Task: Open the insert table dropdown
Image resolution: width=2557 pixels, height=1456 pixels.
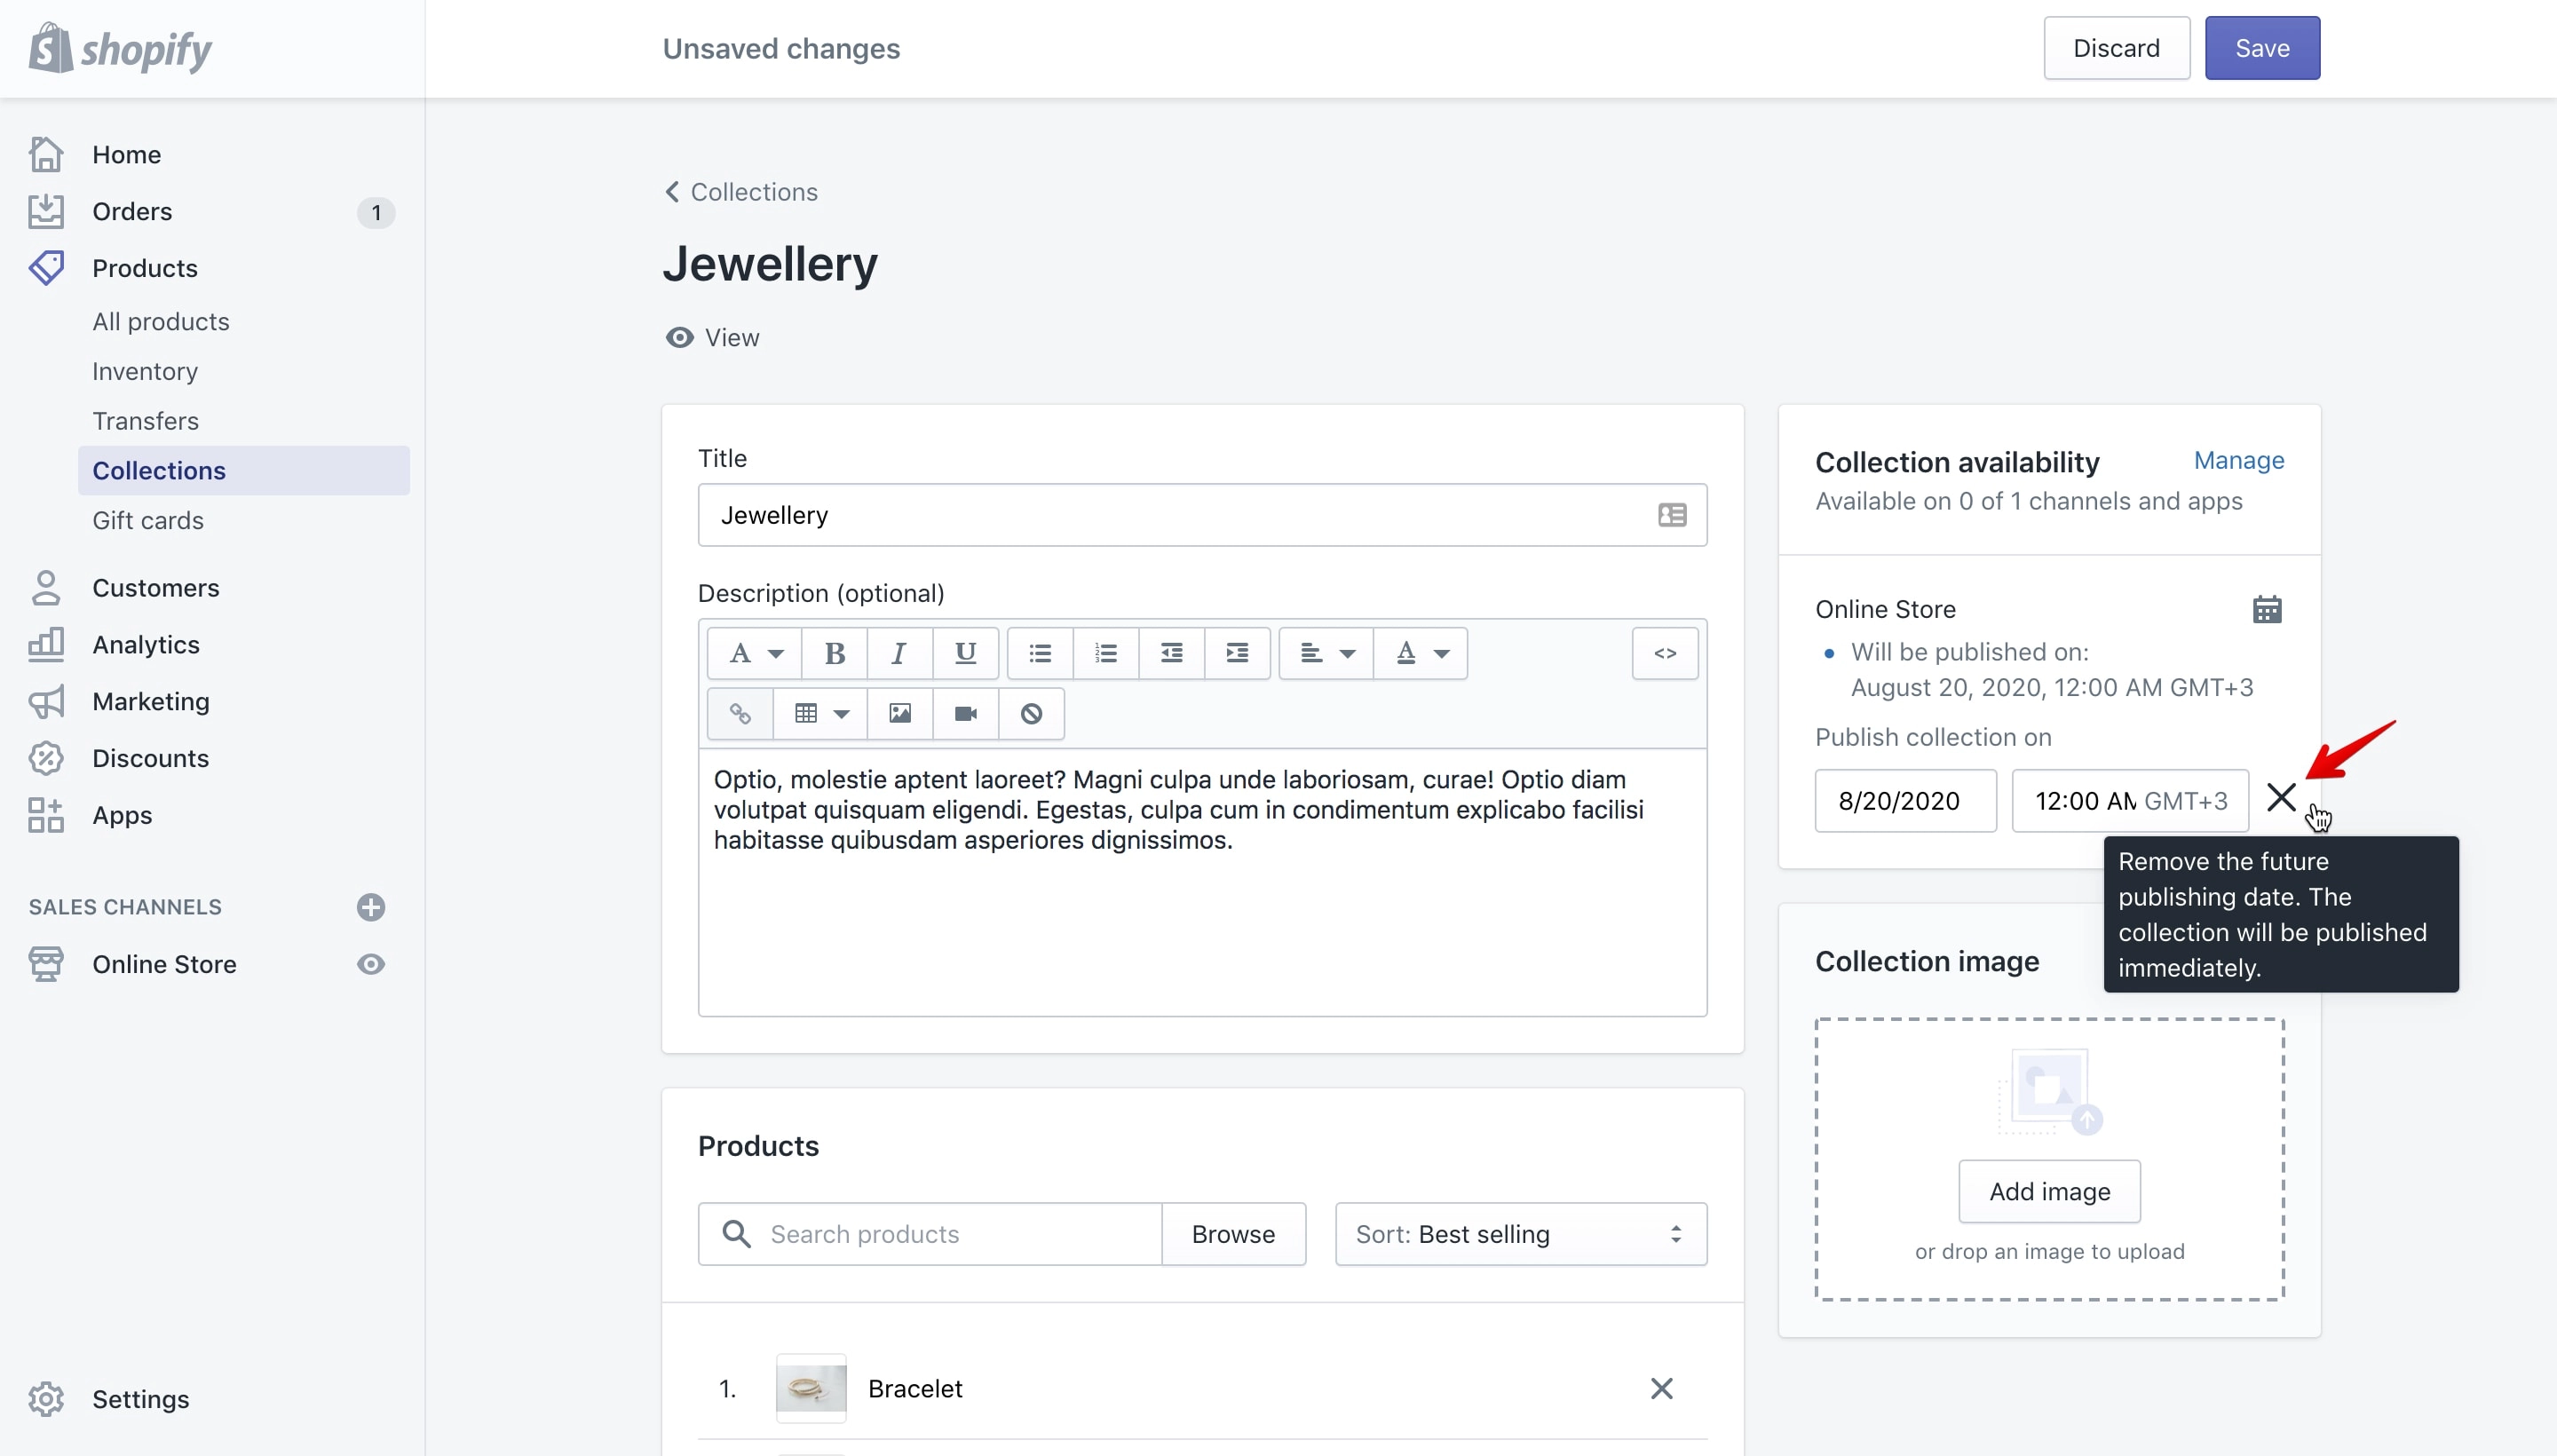Action: [820, 713]
